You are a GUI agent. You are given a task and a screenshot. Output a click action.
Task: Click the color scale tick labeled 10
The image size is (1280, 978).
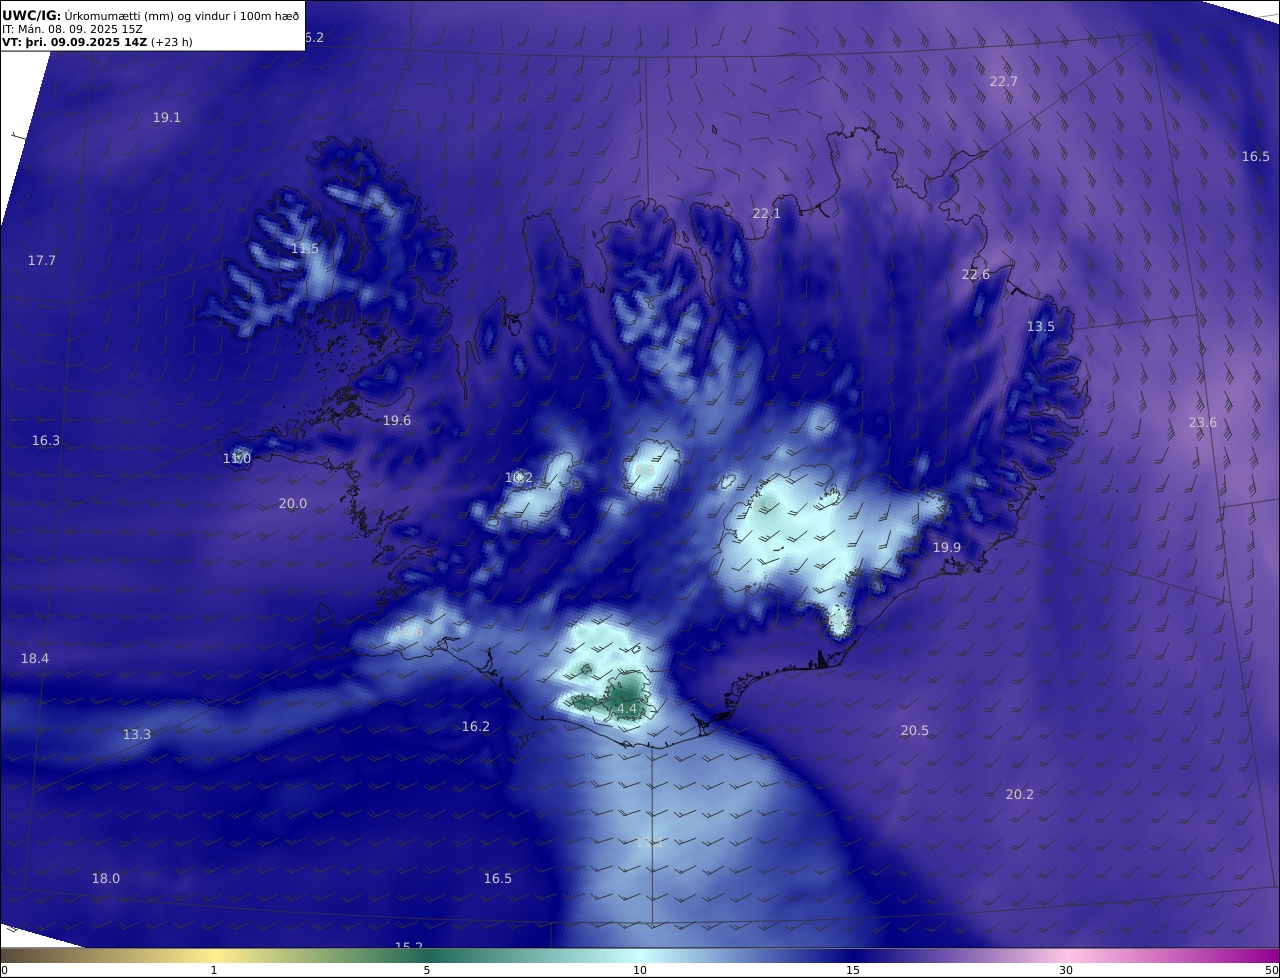(640, 970)
